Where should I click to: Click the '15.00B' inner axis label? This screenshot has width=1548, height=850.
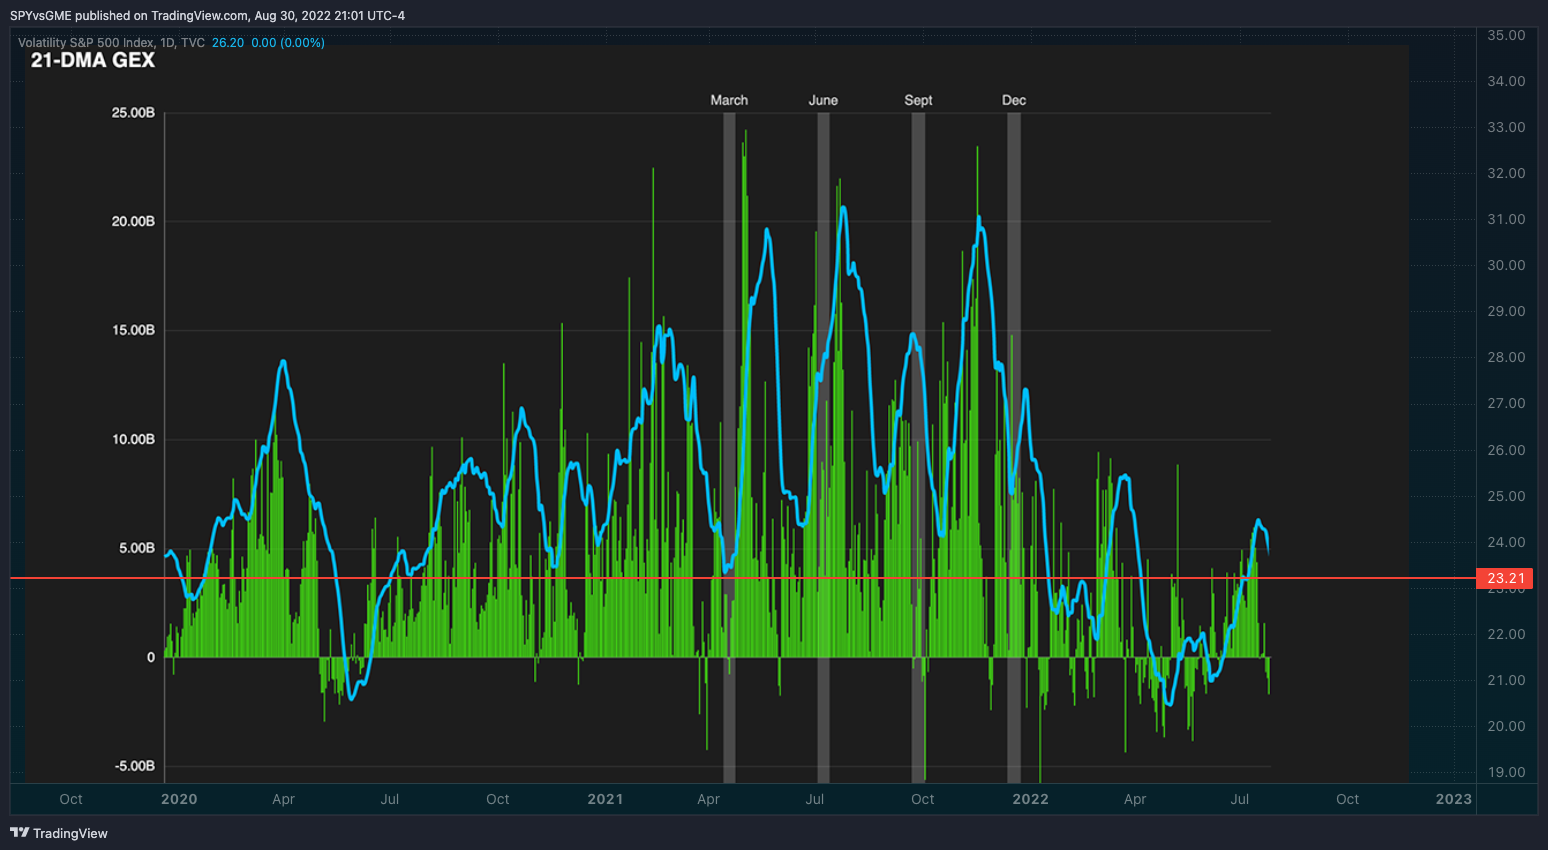tap(133, 330)
